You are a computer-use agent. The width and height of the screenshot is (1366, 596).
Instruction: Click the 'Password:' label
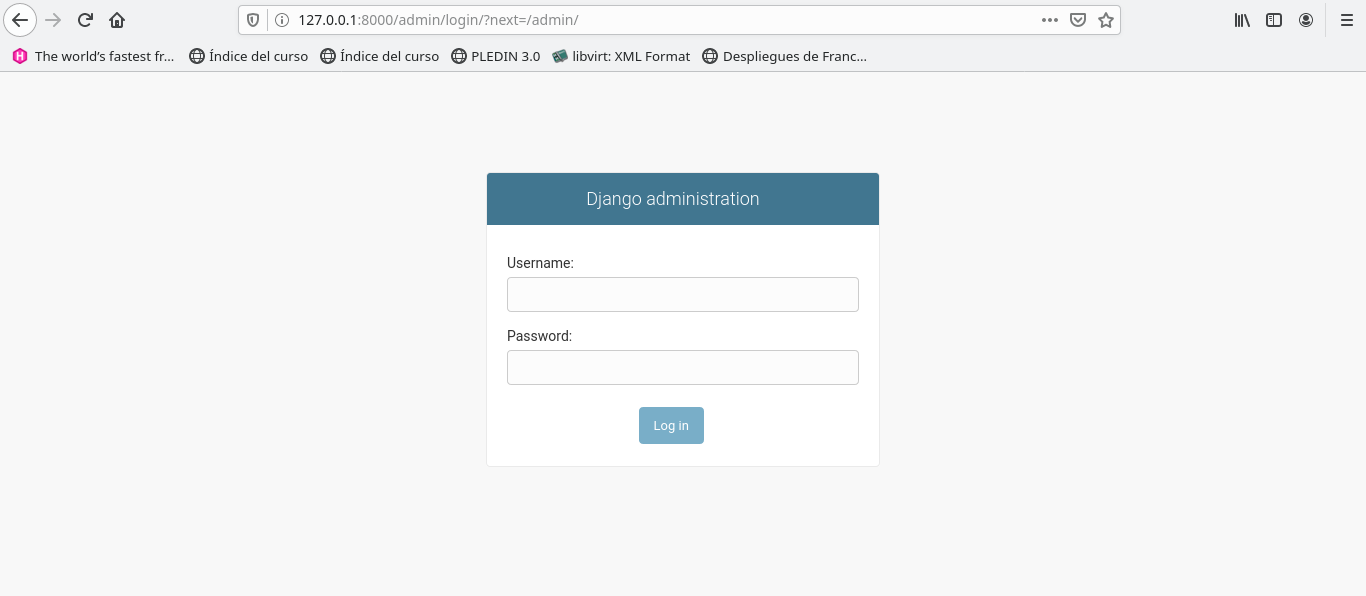coord(539,336)
